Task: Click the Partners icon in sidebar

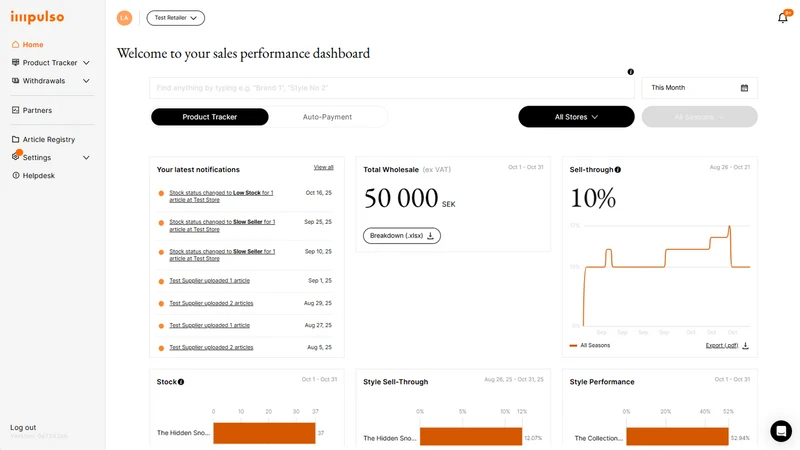Action: tap(15, 110)
